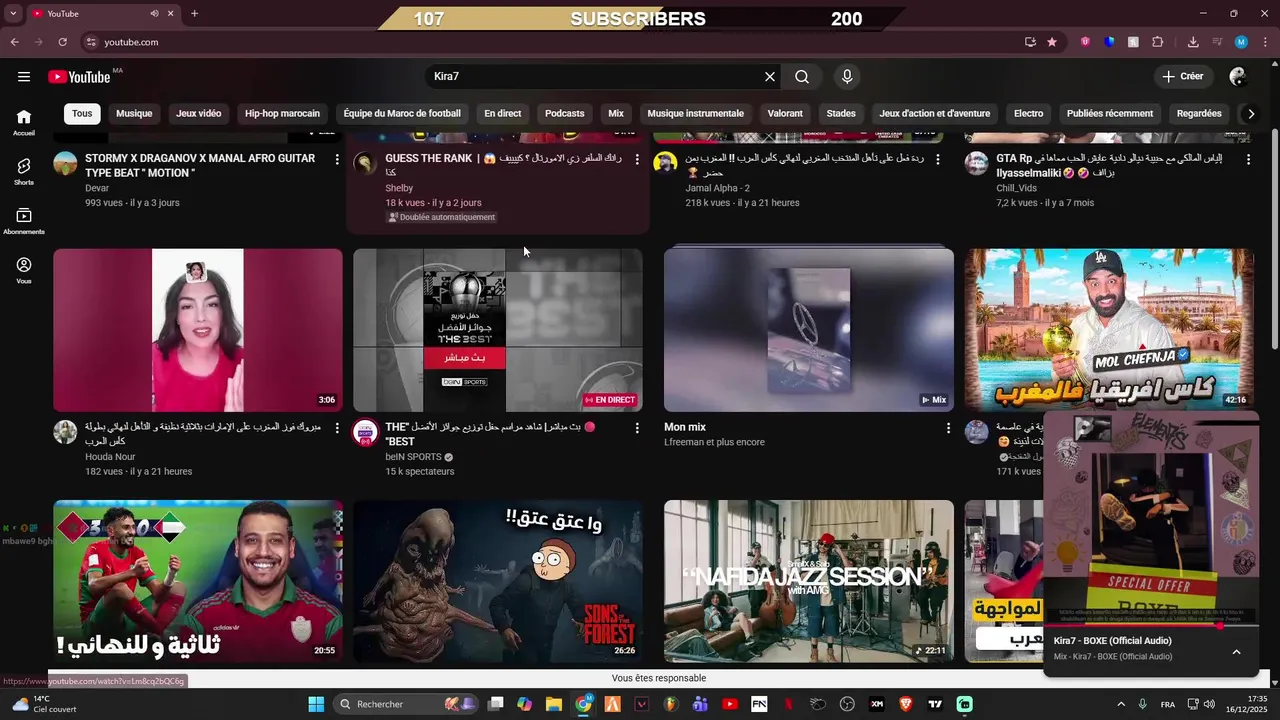
Task: Click the install app icon in address bar
Action: click(x=1030, y=42)
